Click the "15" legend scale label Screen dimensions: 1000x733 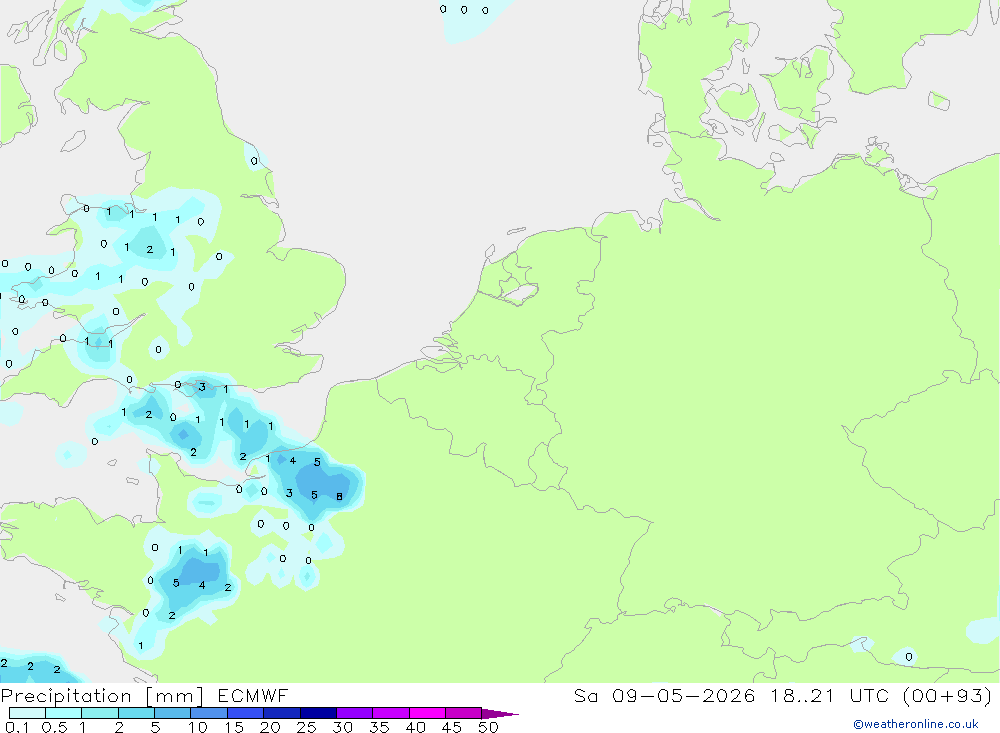233,727
